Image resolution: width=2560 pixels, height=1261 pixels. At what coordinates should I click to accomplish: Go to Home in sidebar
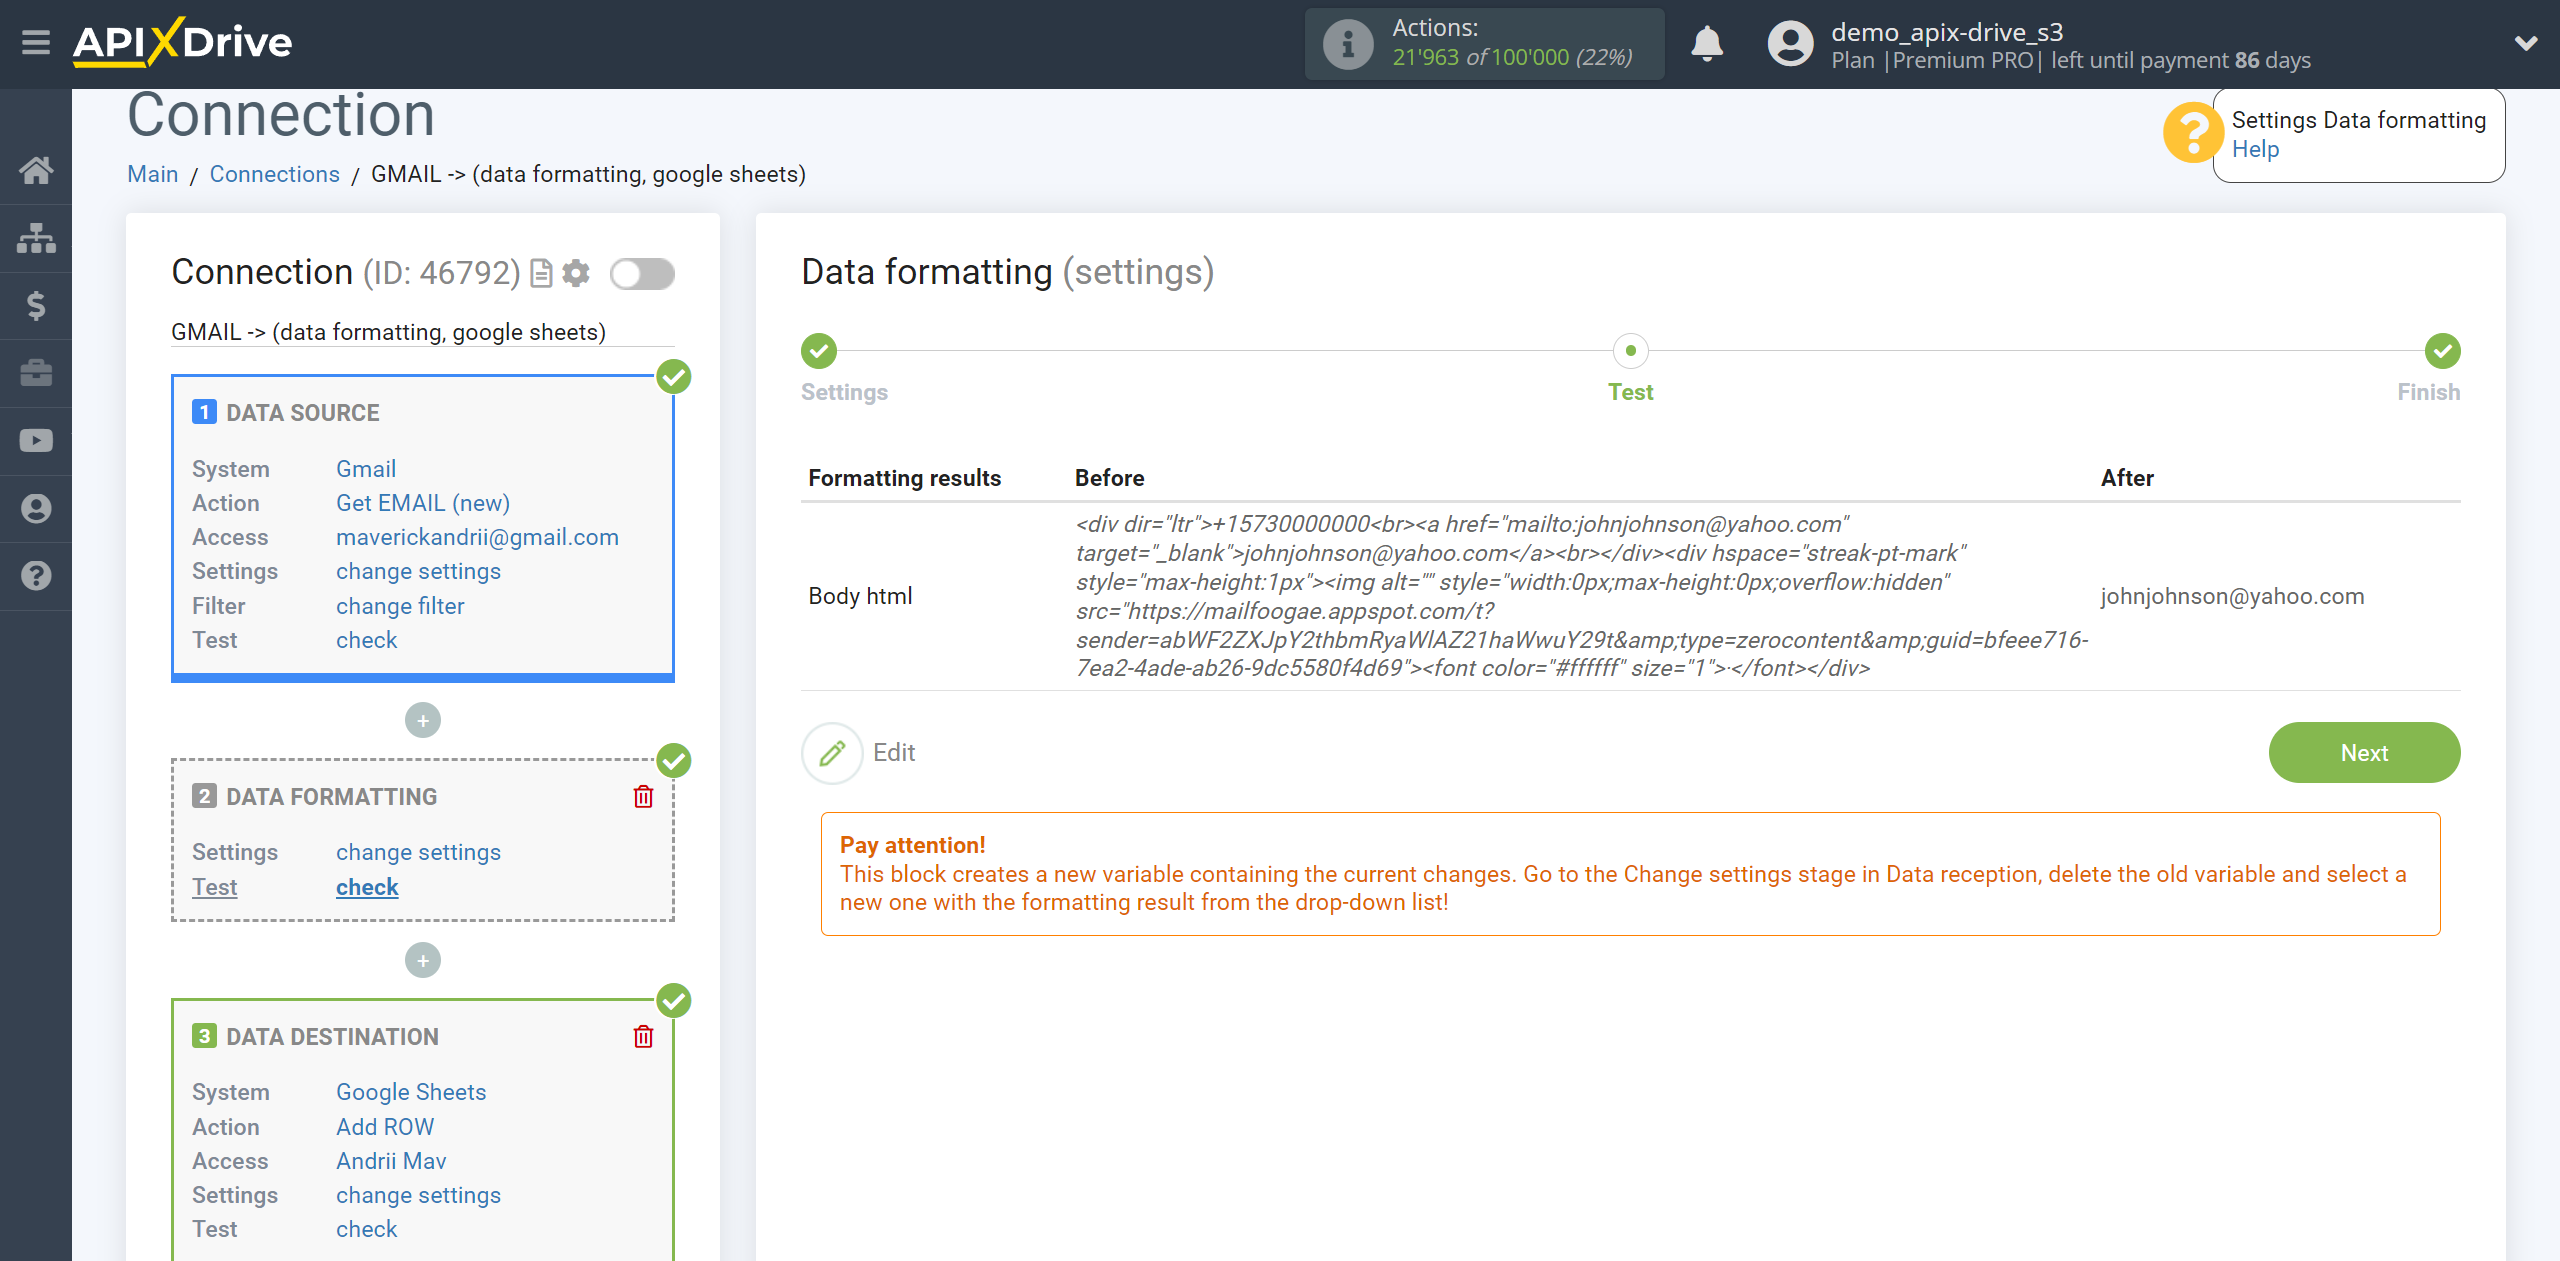coord(36,170)
